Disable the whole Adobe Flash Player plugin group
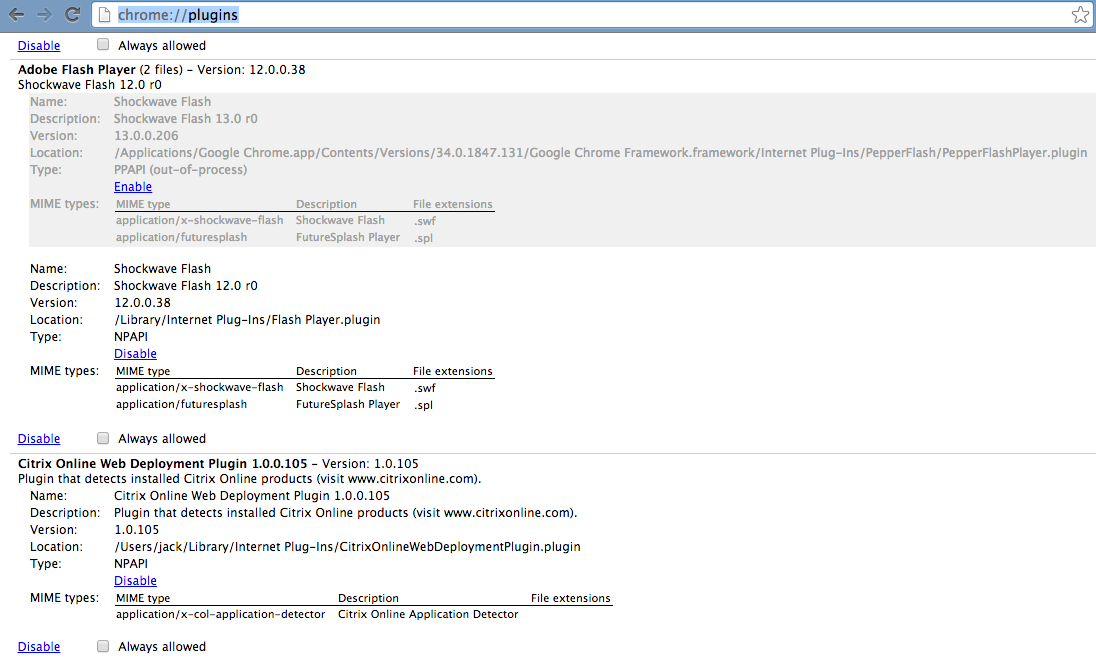 coord(38,439)
